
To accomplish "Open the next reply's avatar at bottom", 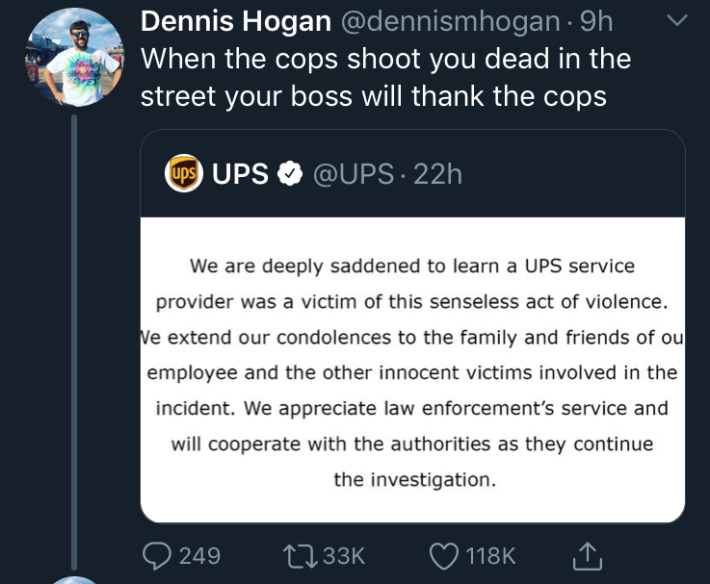I will click(x=73, y=580).
